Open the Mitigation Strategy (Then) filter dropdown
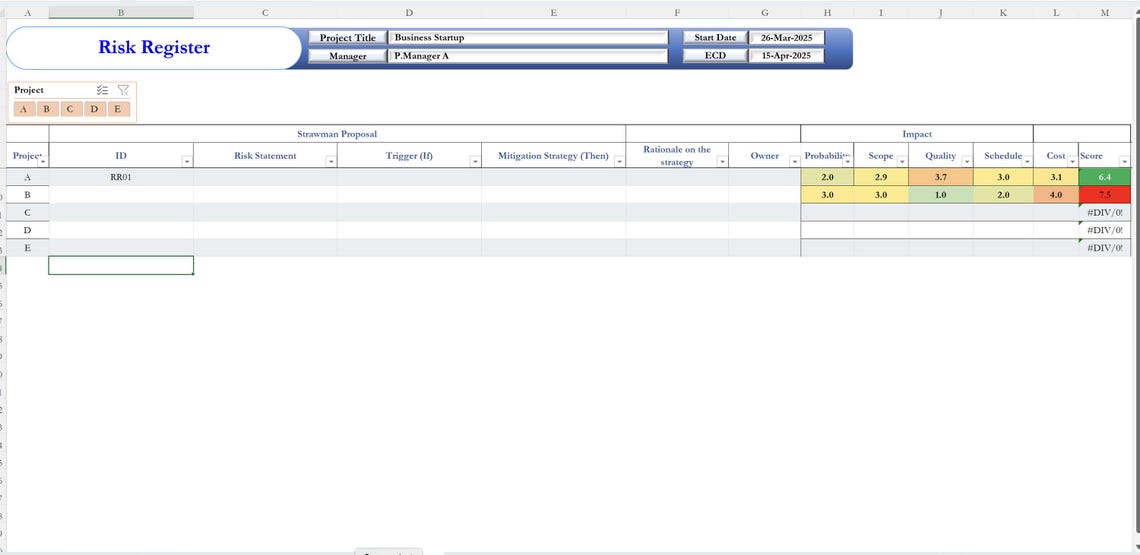Image resolution: width=1140 pixels, height=555 pixels. tap(619, 161)
